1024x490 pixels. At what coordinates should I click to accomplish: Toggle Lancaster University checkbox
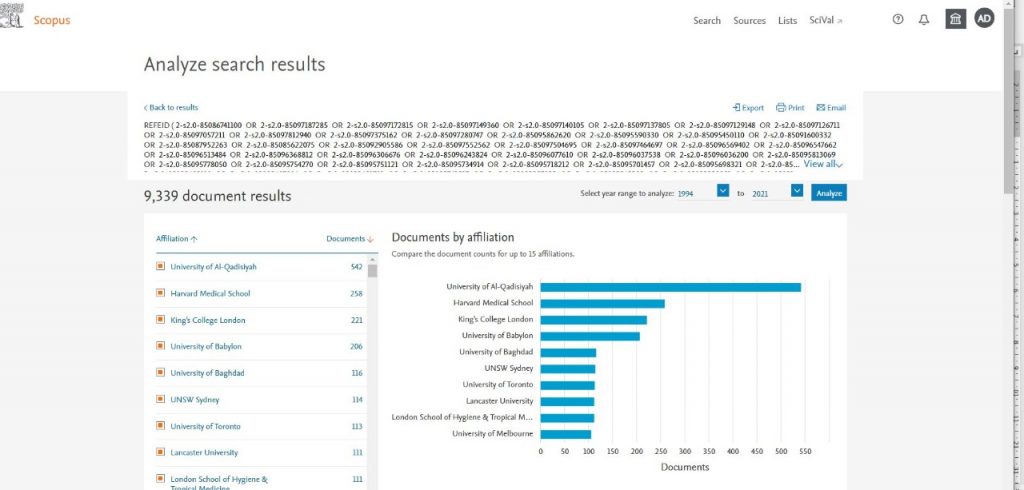[160, 451]
